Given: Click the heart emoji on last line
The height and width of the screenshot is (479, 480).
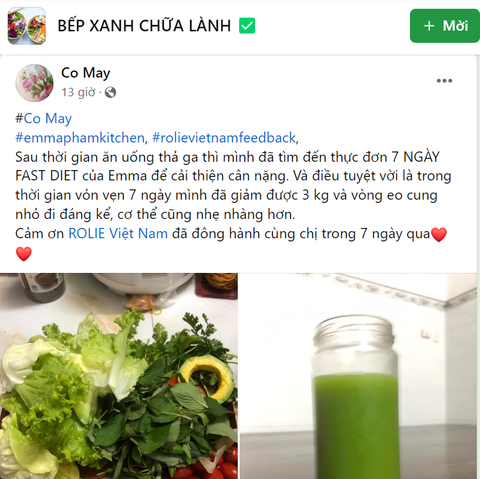Looking at the screenshot, I should pyautogui.click(x=24, y=254).
